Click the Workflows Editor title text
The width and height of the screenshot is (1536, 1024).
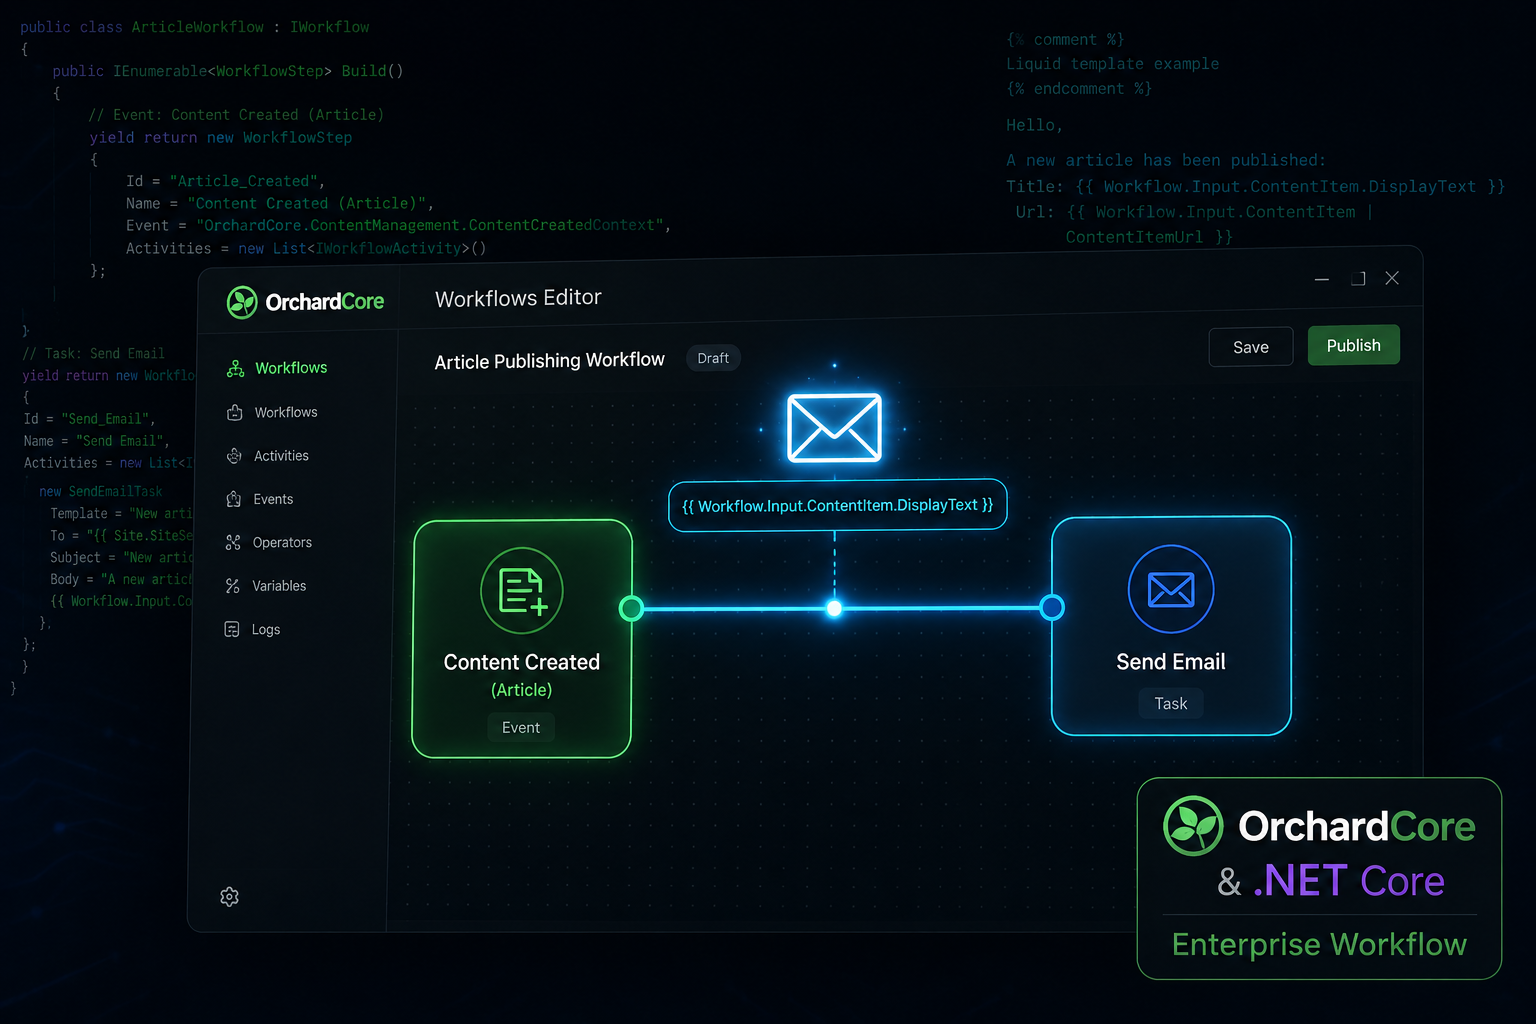518,298
